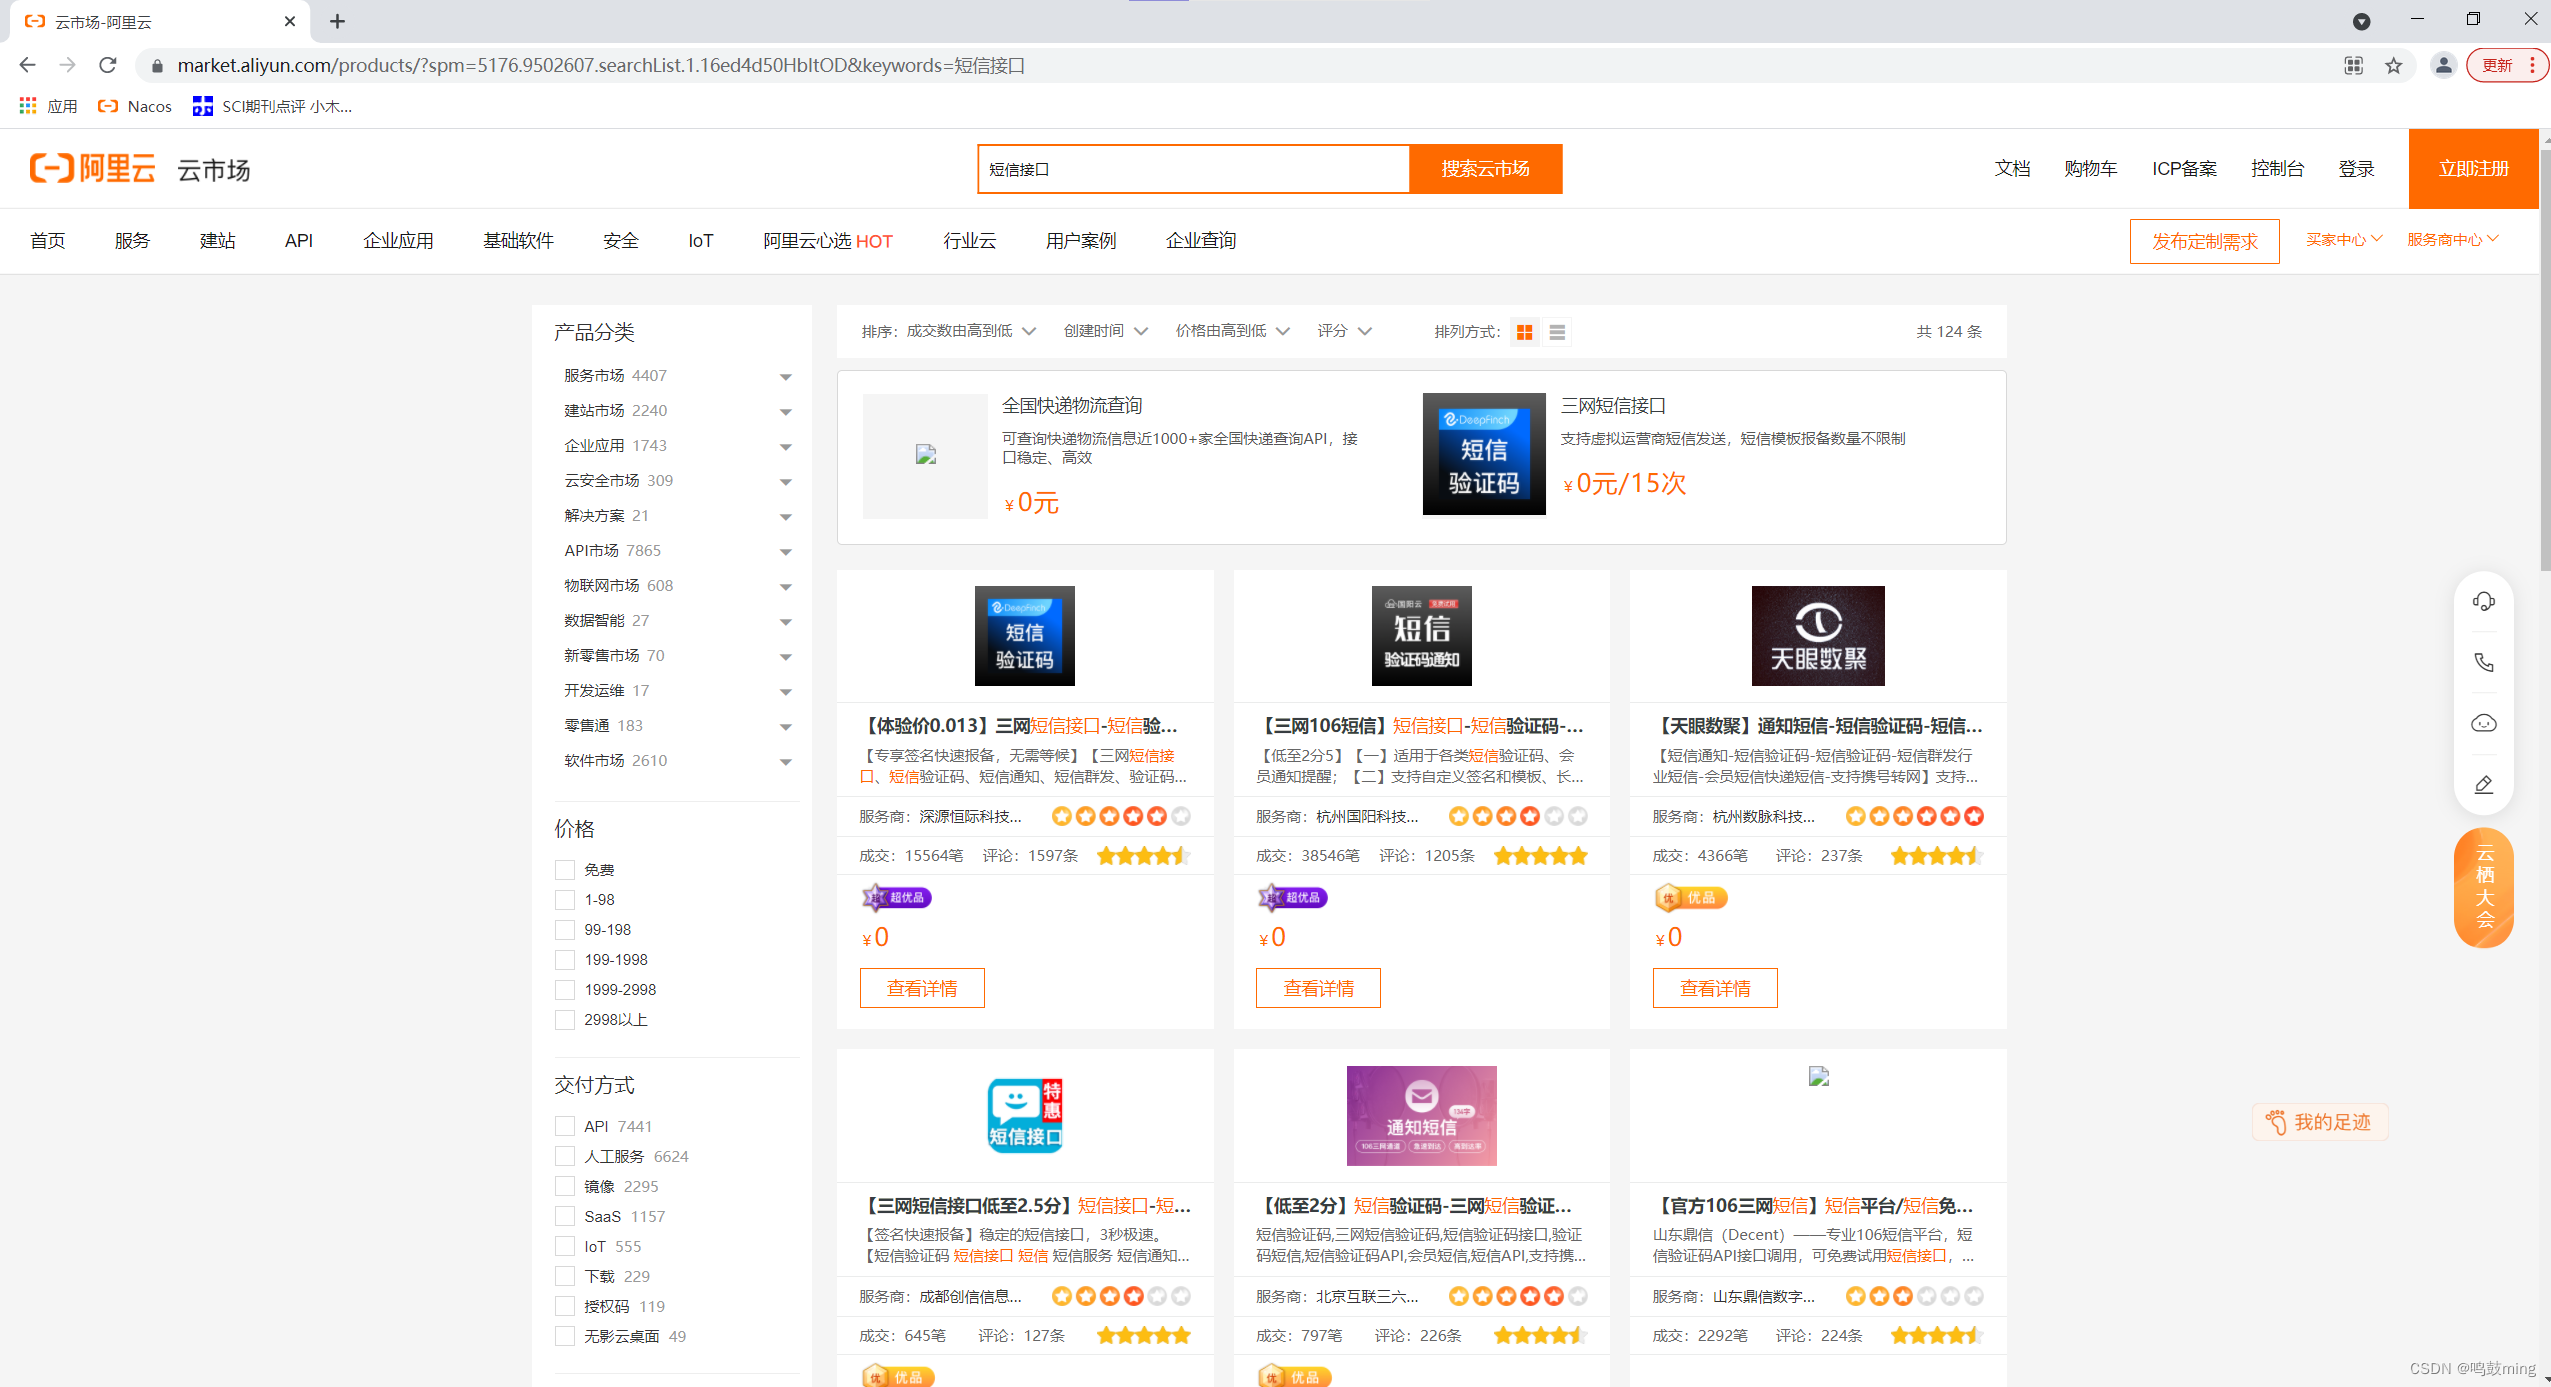Open new browser tab with plus icon

tap(338, 21)
